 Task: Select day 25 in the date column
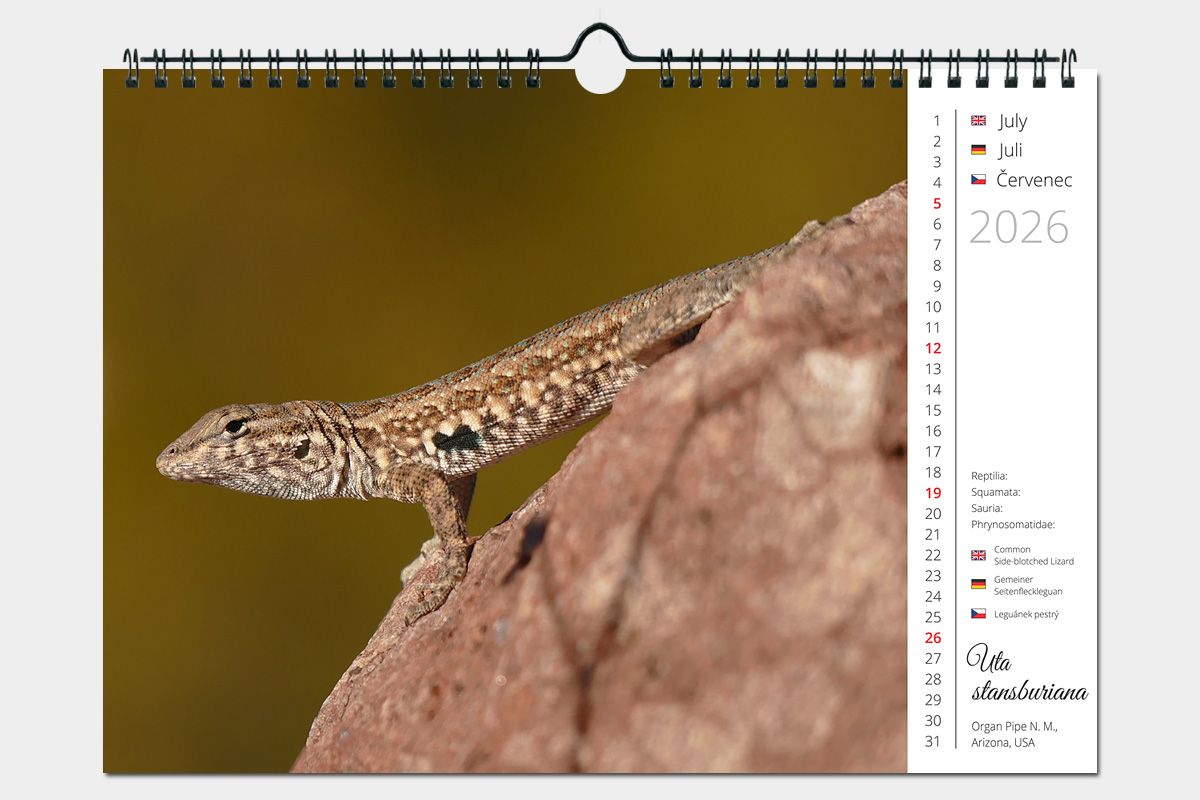tap(933, 617)
